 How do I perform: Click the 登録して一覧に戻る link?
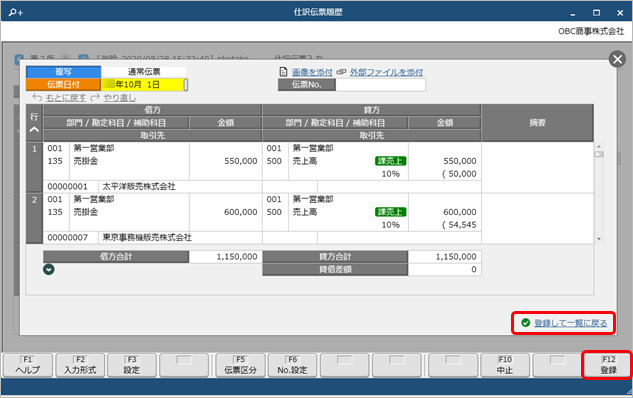click(x=570, y=323)
